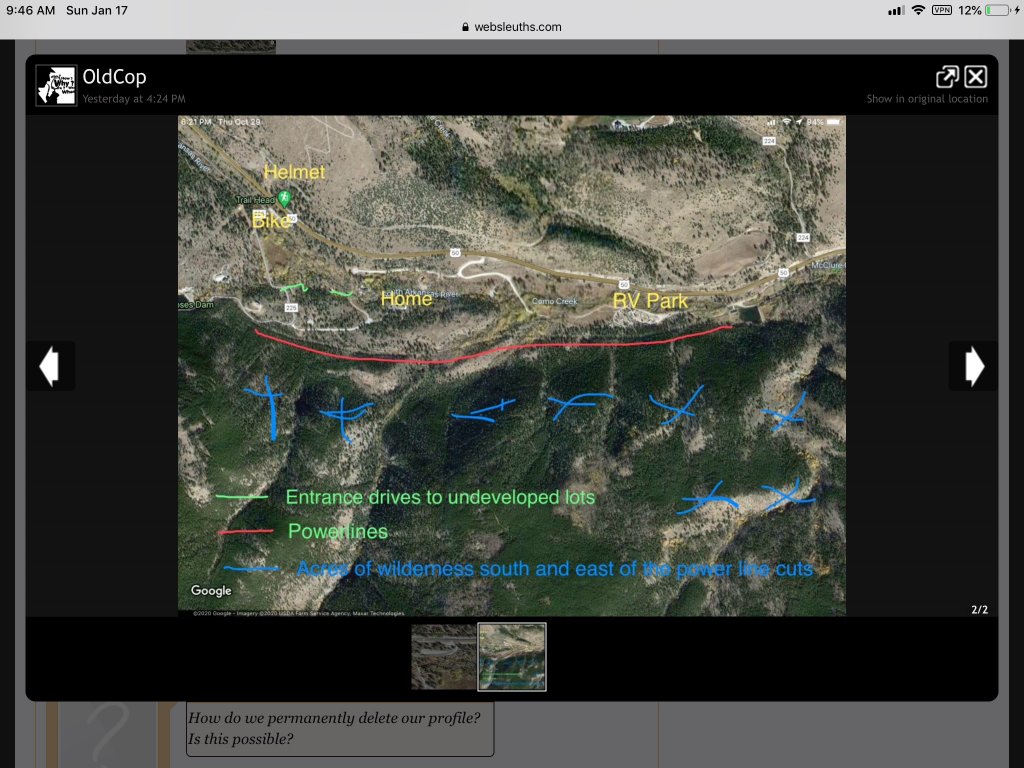This screenshot has width=1024, height=768.
Task: Click the green Trail Head map marker
Action: point(285,198)
